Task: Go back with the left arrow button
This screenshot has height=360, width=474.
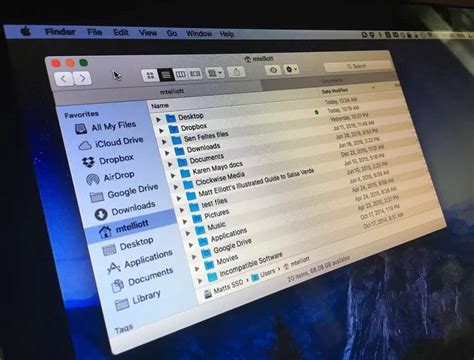Action: point(63,79)
